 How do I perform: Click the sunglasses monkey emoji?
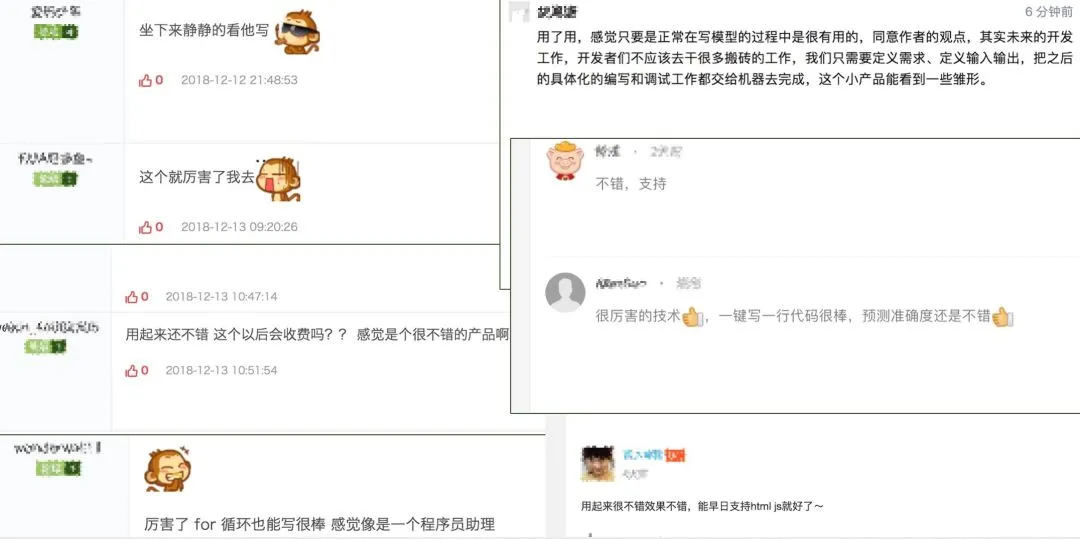click(298, 32)
